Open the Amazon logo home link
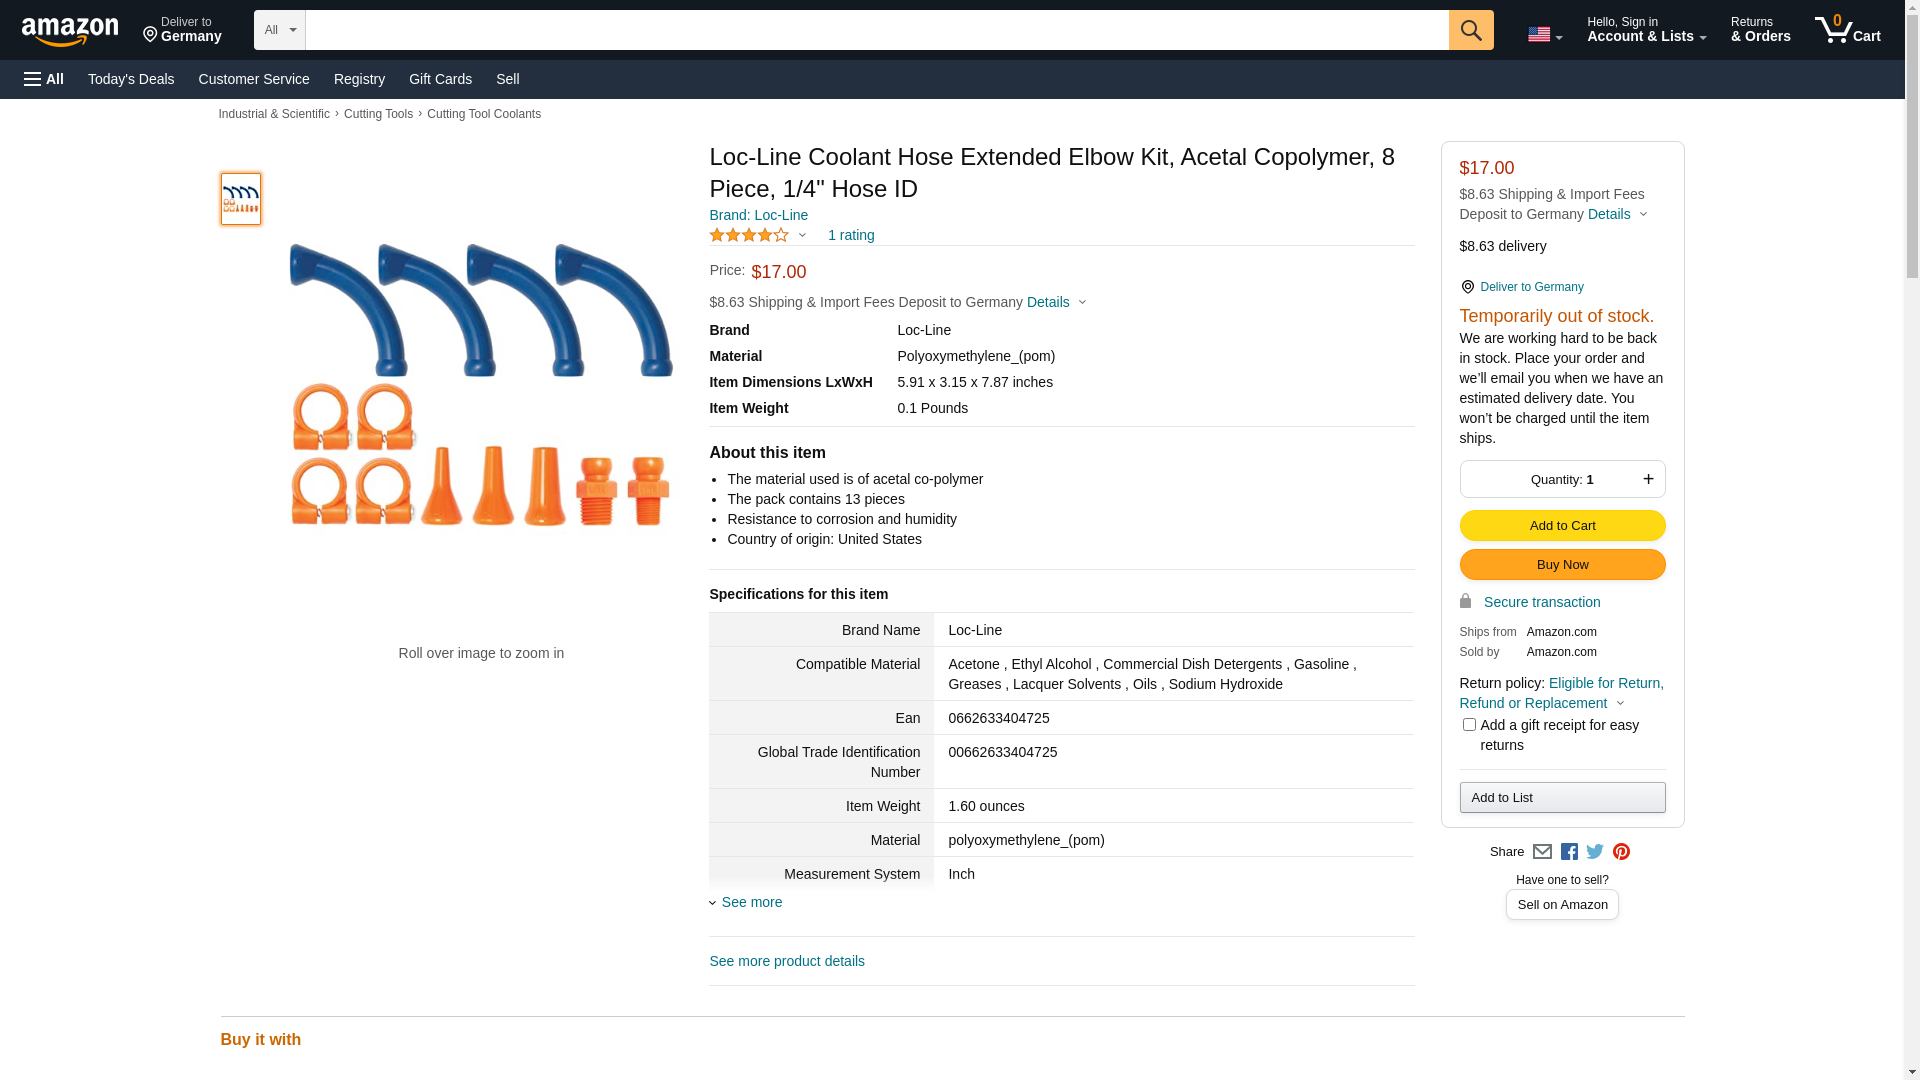This screenshot has height=1080, width=1920. coord(70,32)
